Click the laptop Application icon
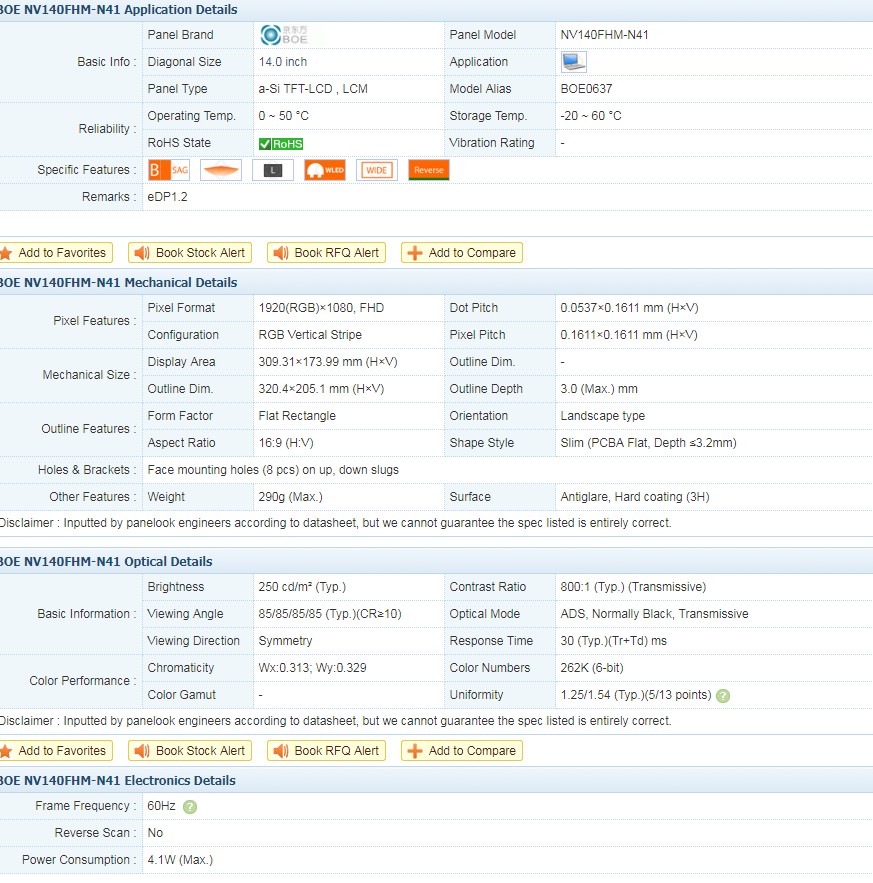This screenshot has height=883, width=873. click(x=573, y=62)
